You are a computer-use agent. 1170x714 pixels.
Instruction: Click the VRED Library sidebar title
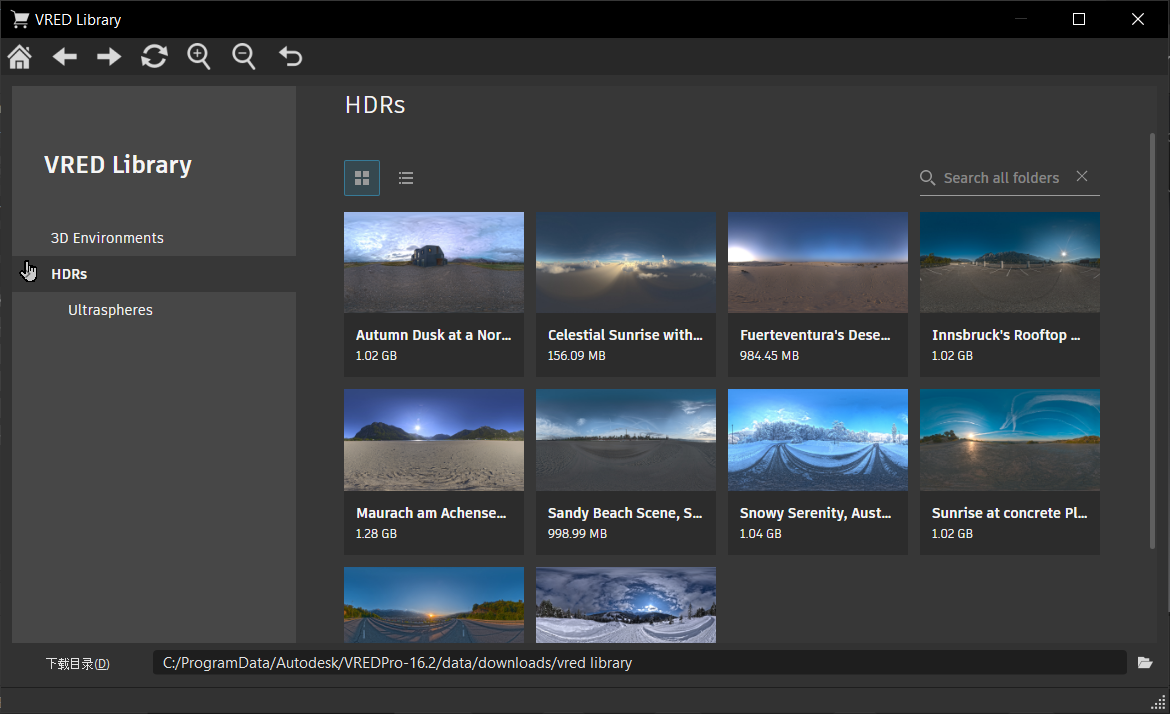point(118,165)
